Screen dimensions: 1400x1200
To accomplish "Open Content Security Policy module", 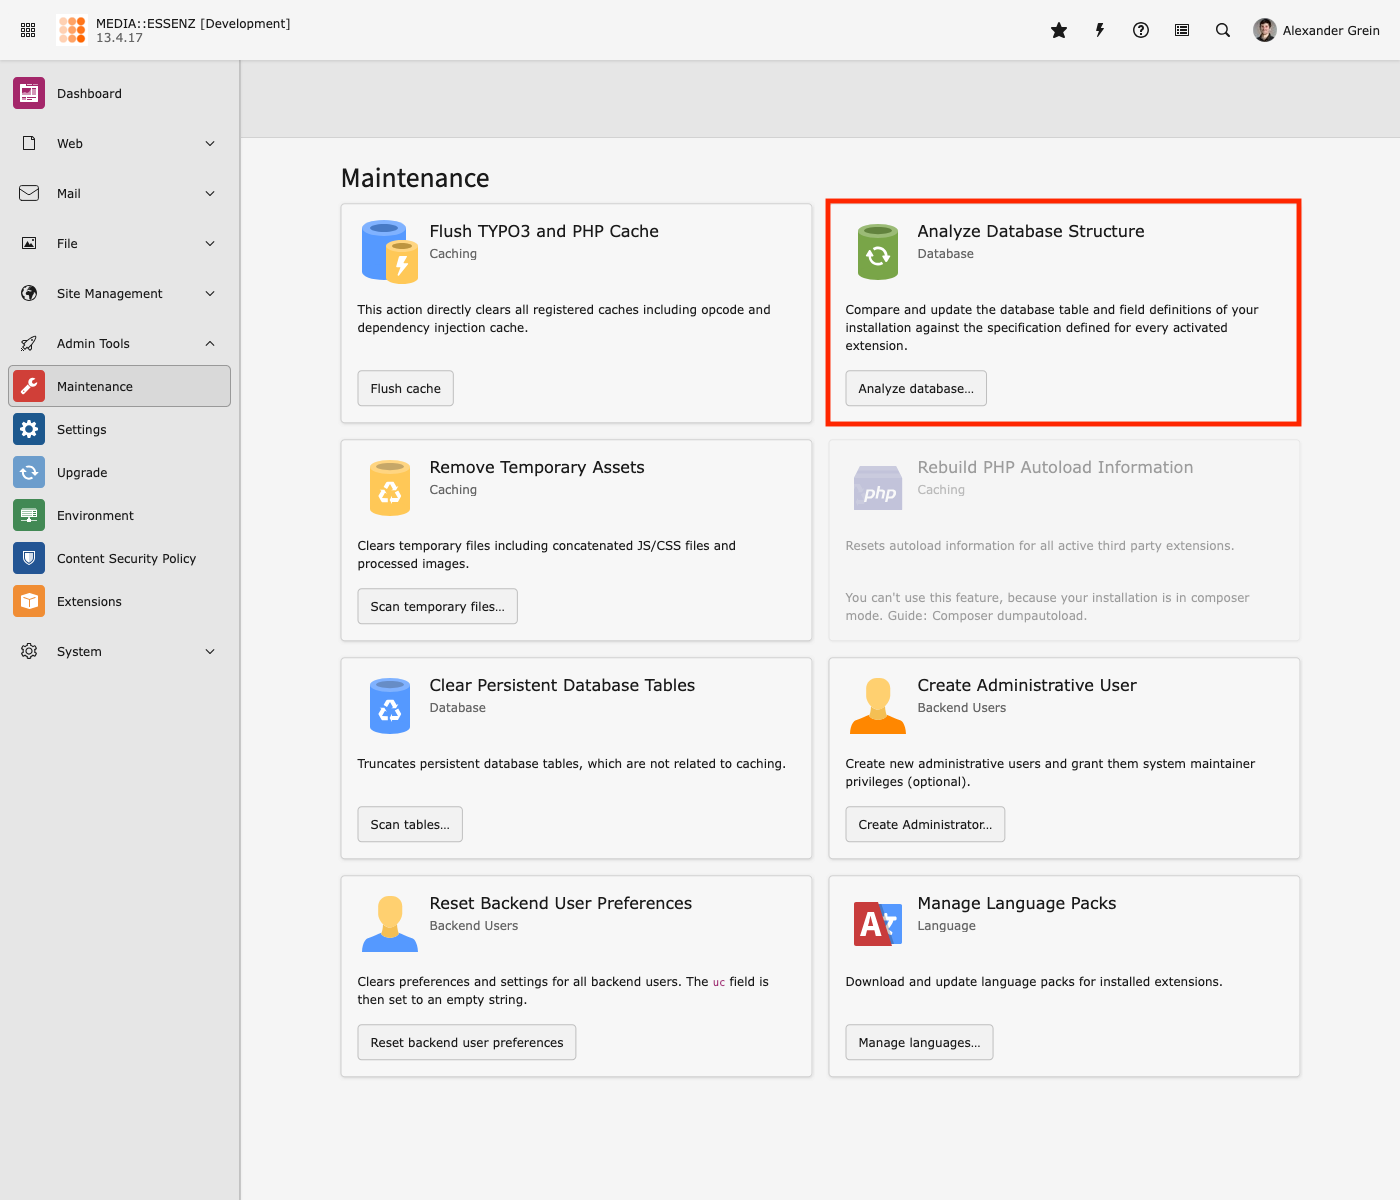I will (126, 558).
